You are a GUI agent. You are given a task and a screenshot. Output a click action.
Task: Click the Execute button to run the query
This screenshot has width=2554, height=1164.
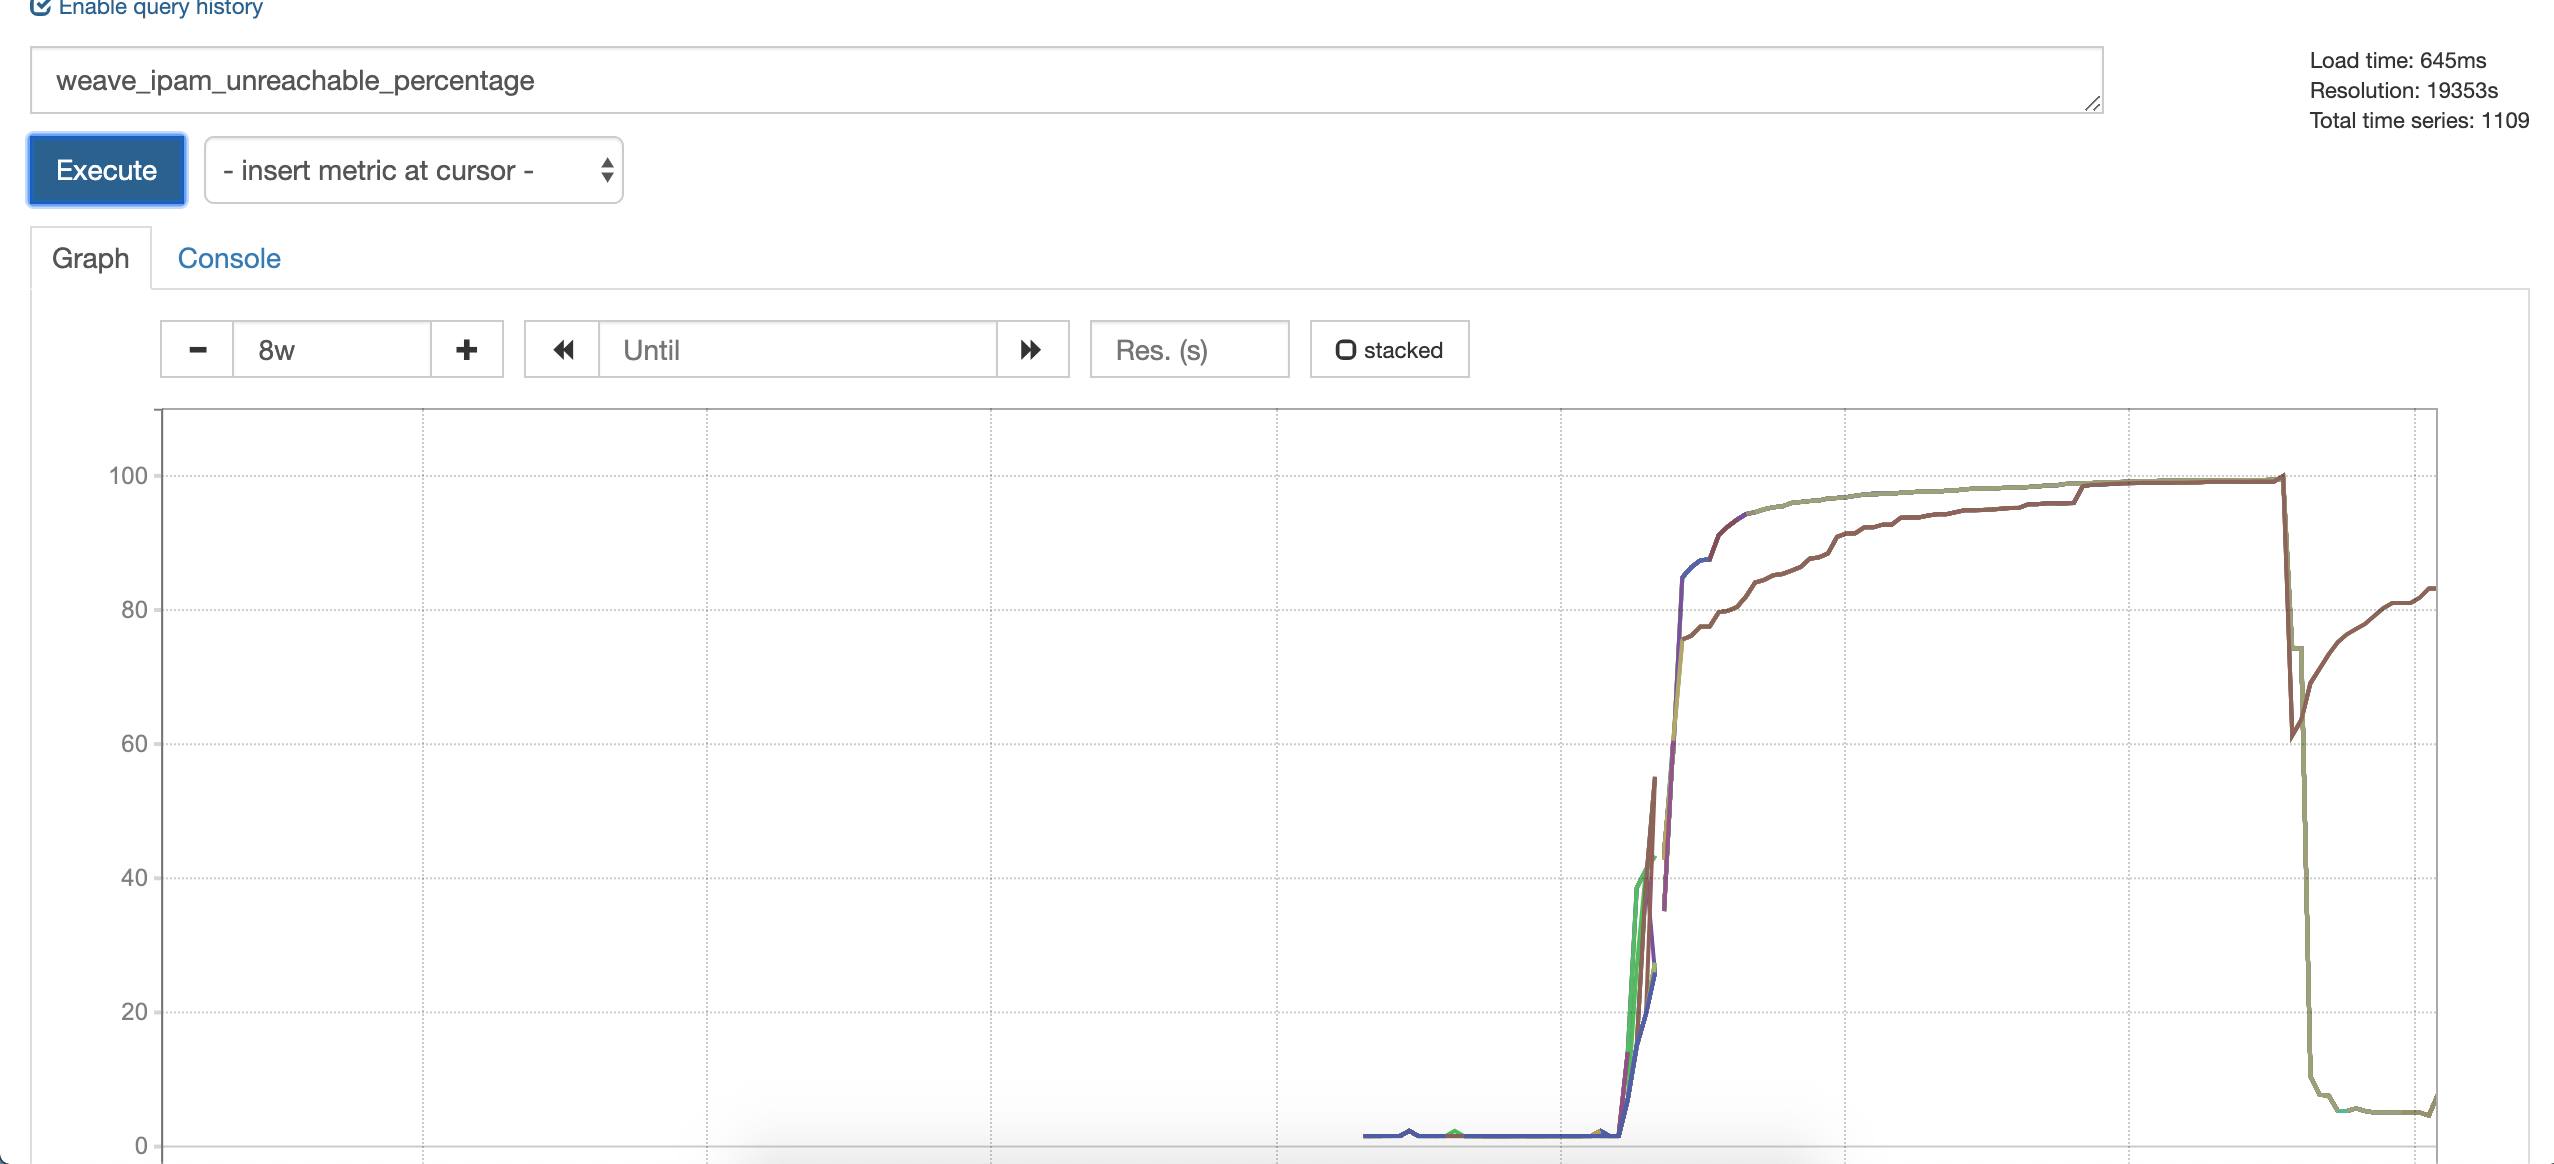(106, 169)
